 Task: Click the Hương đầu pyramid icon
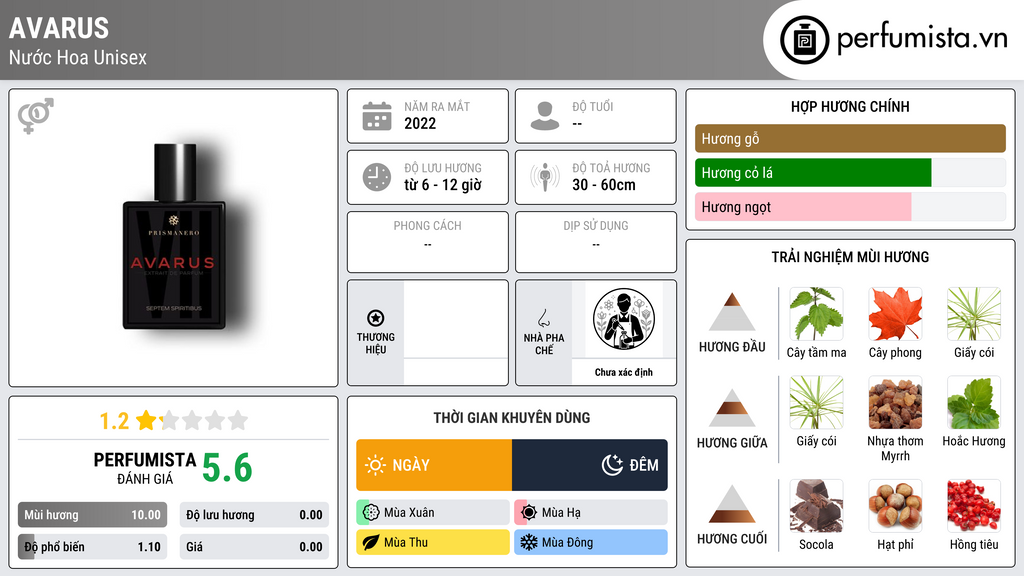(x=732, y=312)
